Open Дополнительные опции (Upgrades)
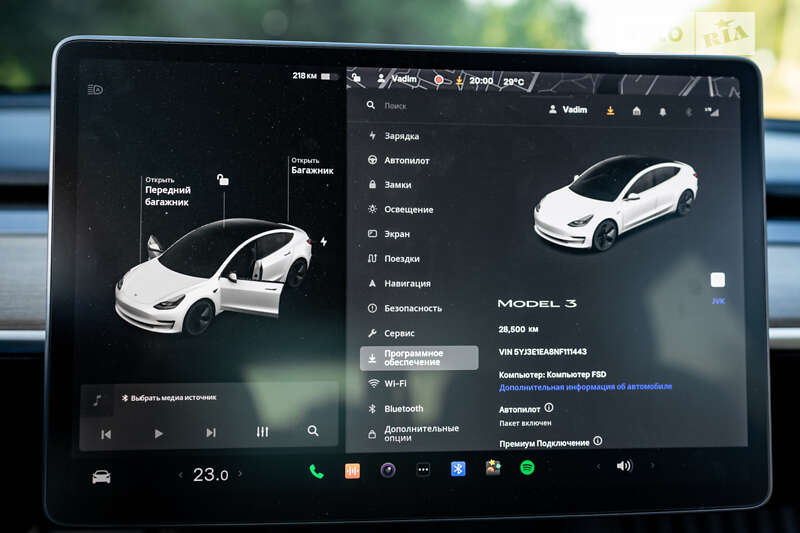 tap(413, 433)
